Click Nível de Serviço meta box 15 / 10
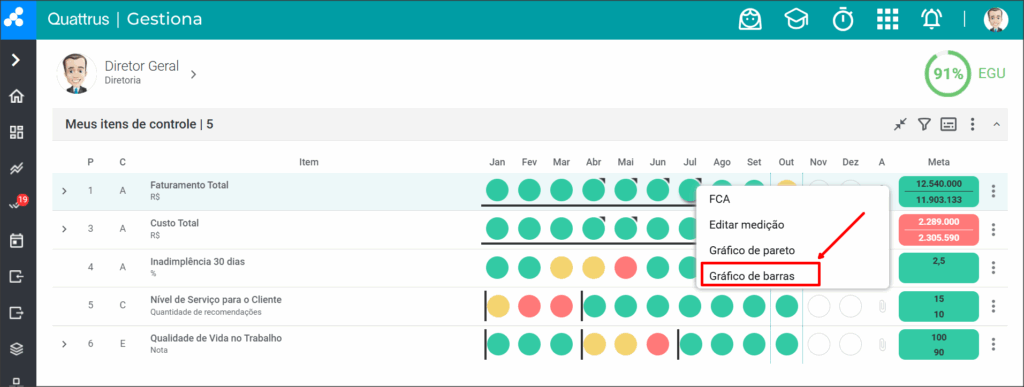The width and height of the screenshot is (1024, 387). coord(938,306)
